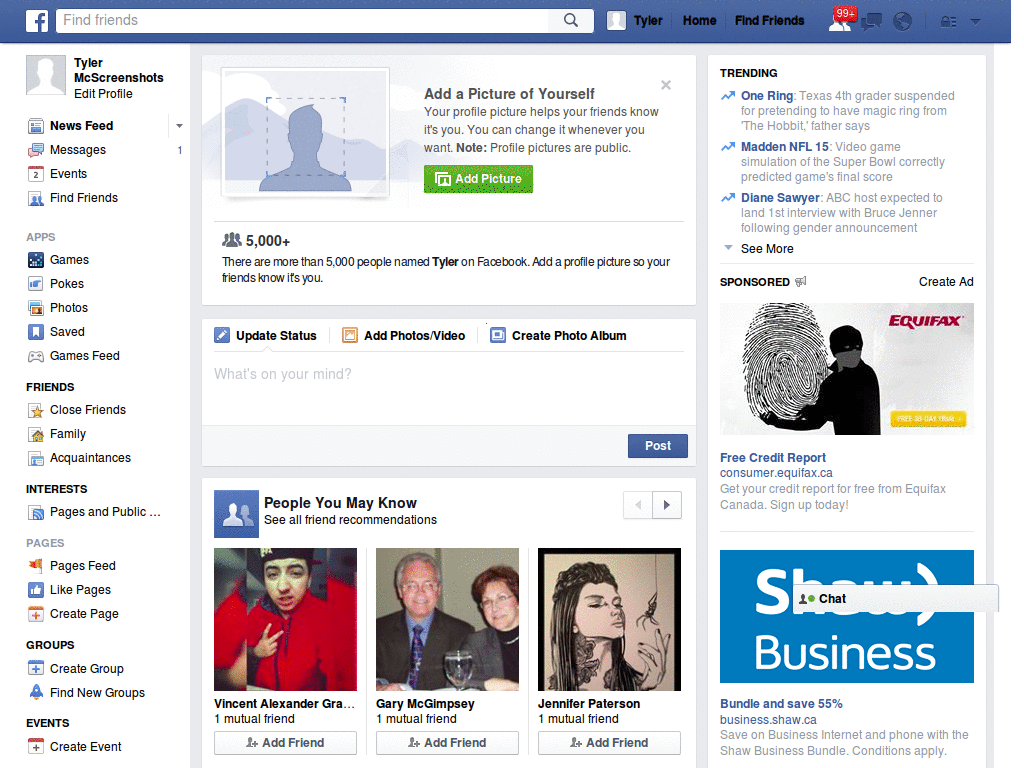This screenshot has height=768, width=1024.
Task: Click the Messages sidebar icon
Action: pos(36,150)
